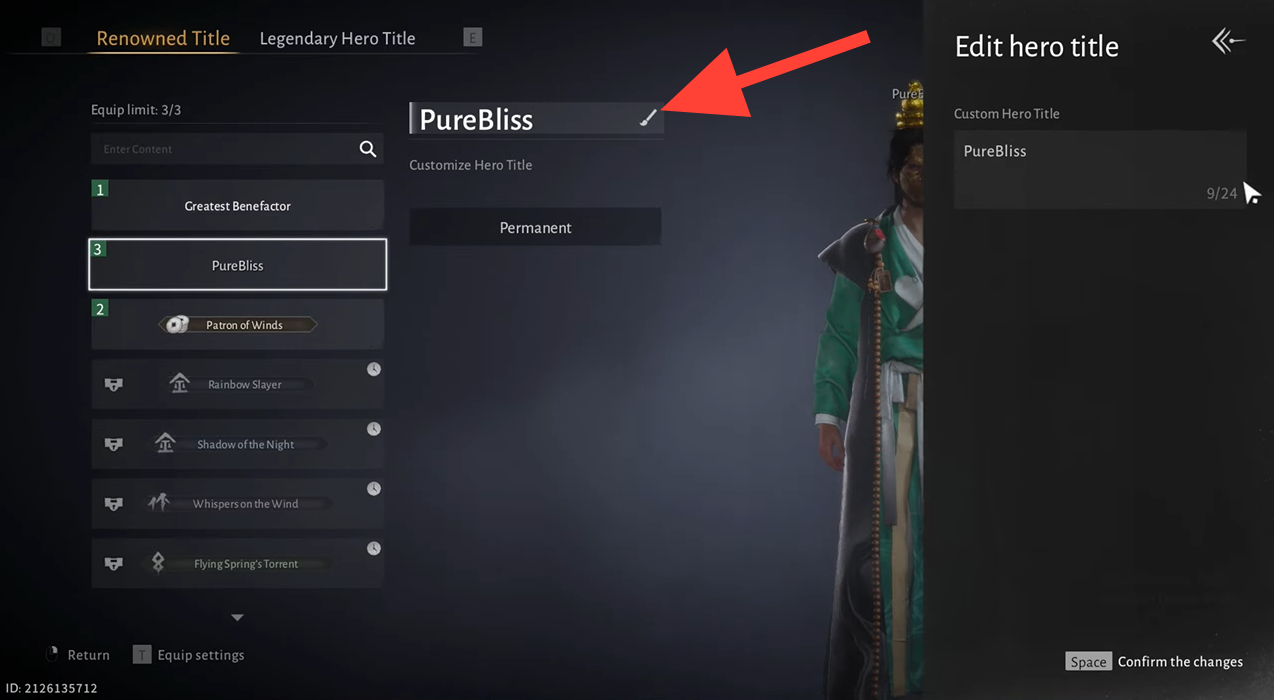Expand the title list with the down arrow
This screenshot has width=1274, height=700.
pos(237,618)
